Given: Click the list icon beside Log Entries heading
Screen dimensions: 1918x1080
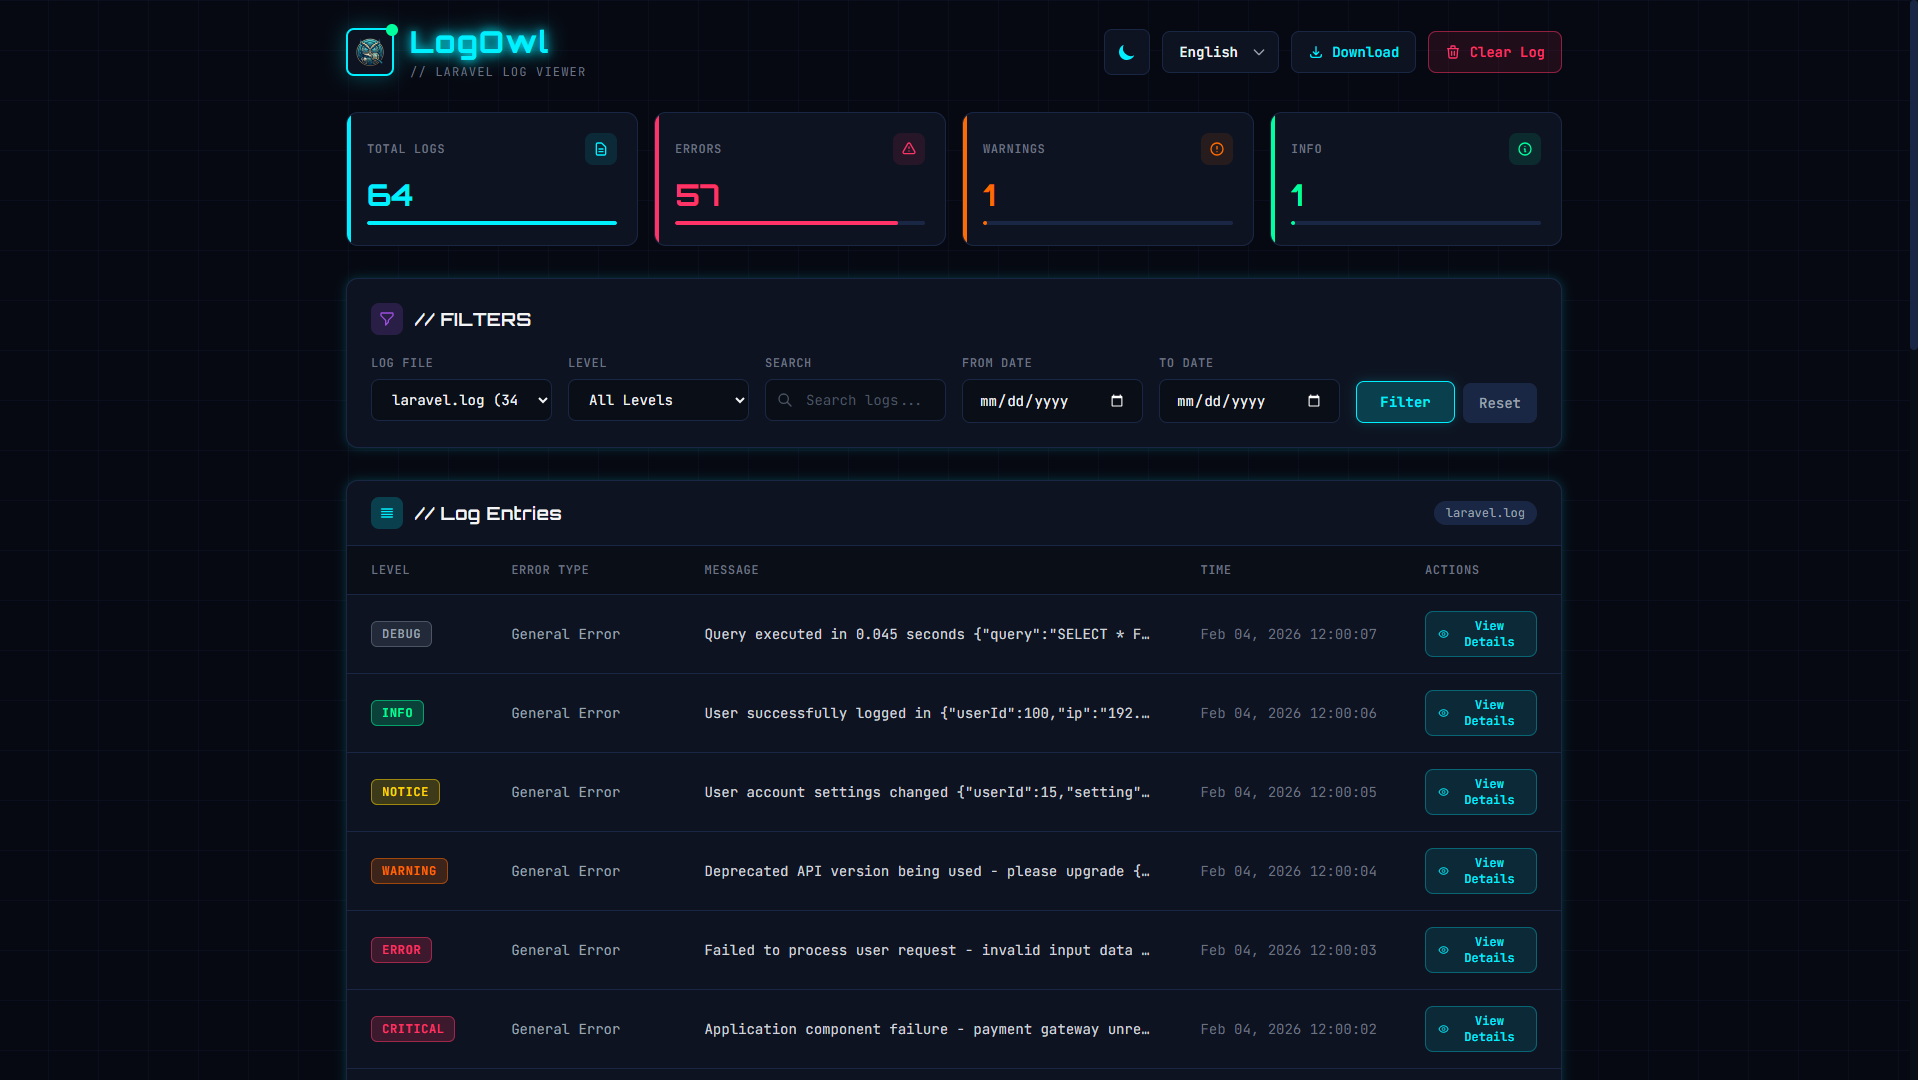Looking at the screenshot, I should tap(387, 513).
